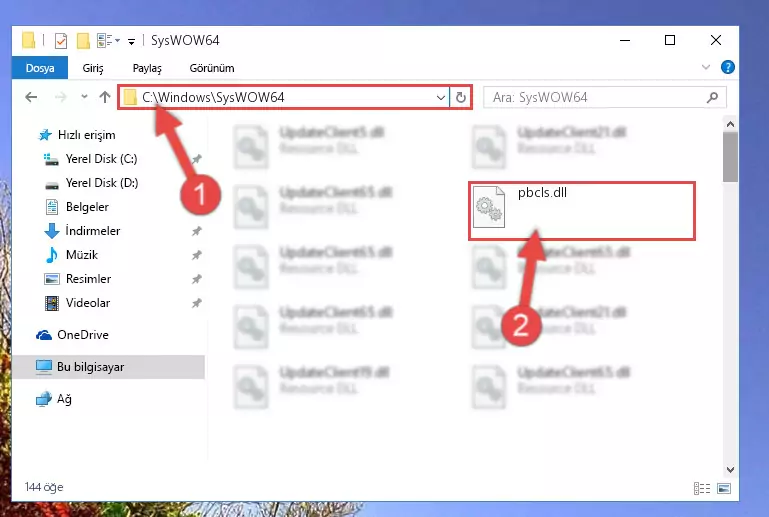Refresh the SysWOW64 folder
Screen dimensions: 769x517
point(461,97)
